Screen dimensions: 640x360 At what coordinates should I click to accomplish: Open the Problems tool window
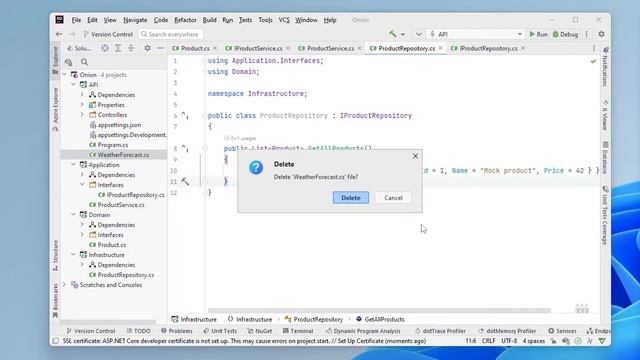177,331
